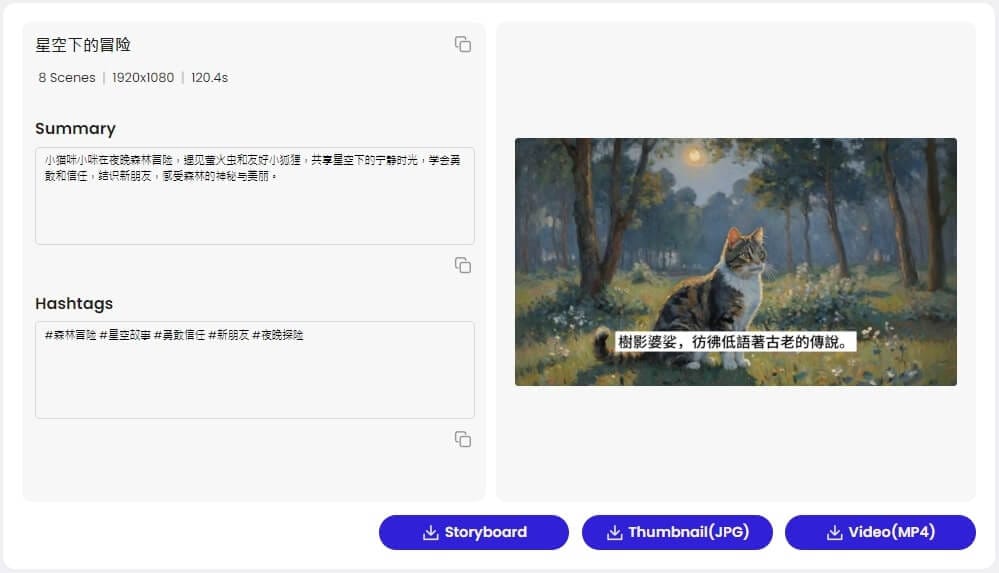Click the download arrow icon on Storyboard
Screen dimensions: 999x573
click(431, 533)
